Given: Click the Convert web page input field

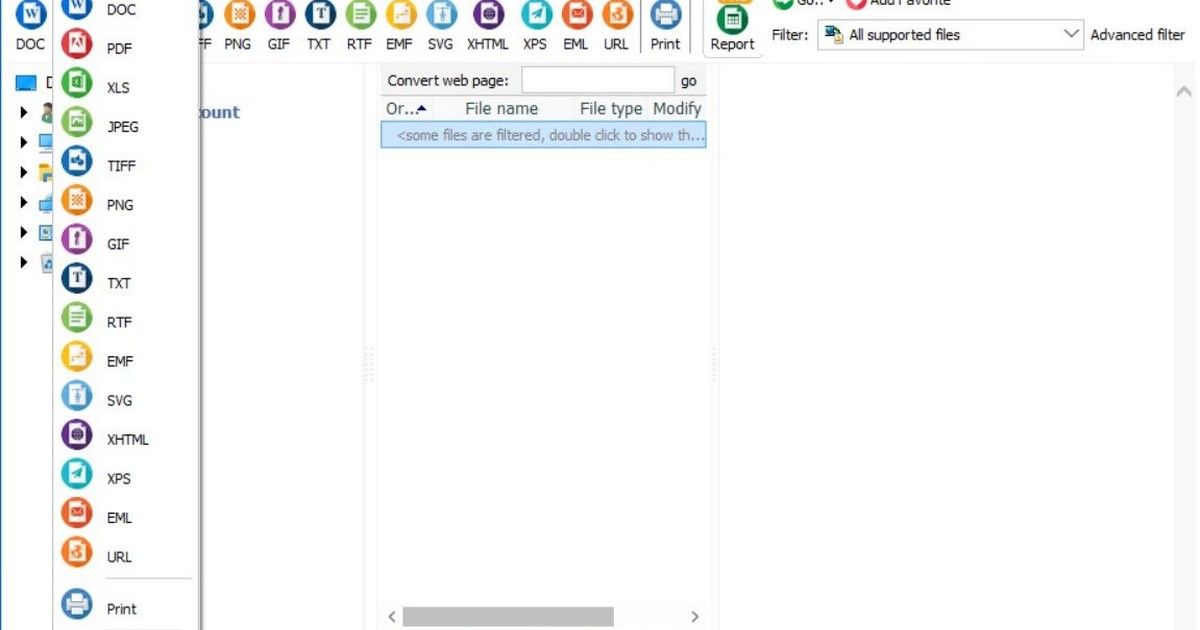Looking at the screenshot, I should pos(598,80).
